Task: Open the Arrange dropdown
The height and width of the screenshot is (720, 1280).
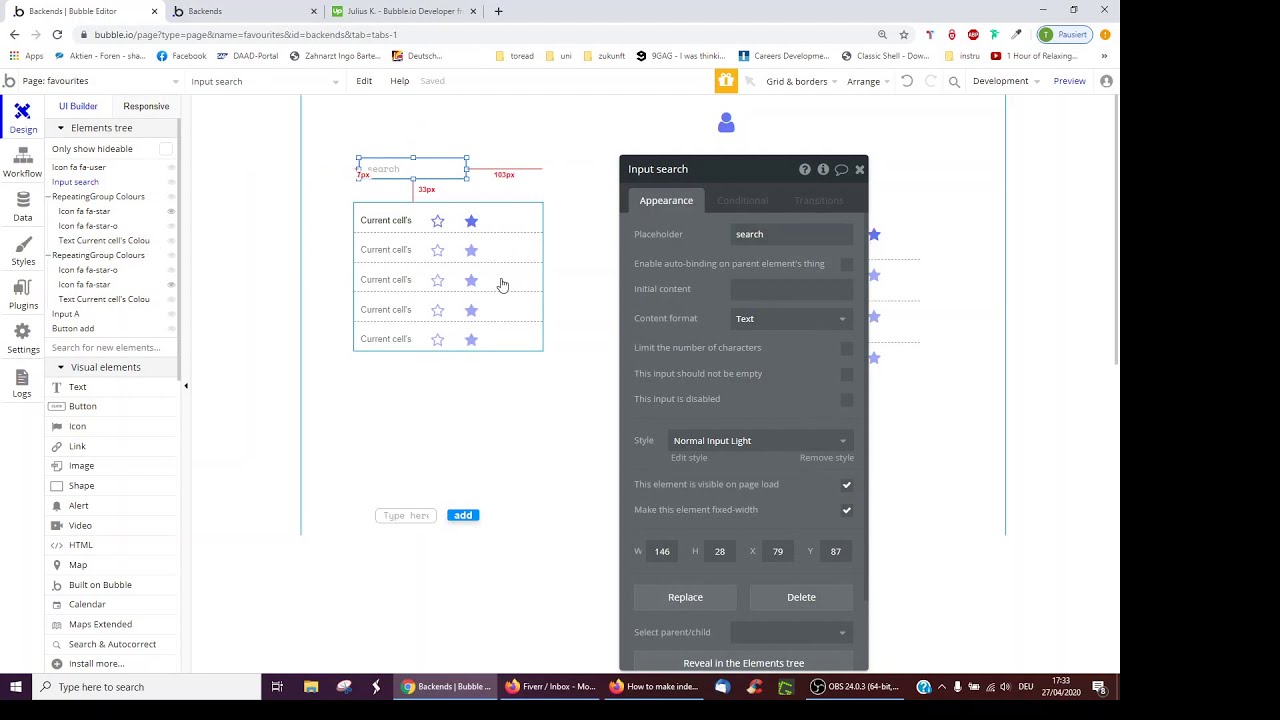Action: (x=868, y=81)
